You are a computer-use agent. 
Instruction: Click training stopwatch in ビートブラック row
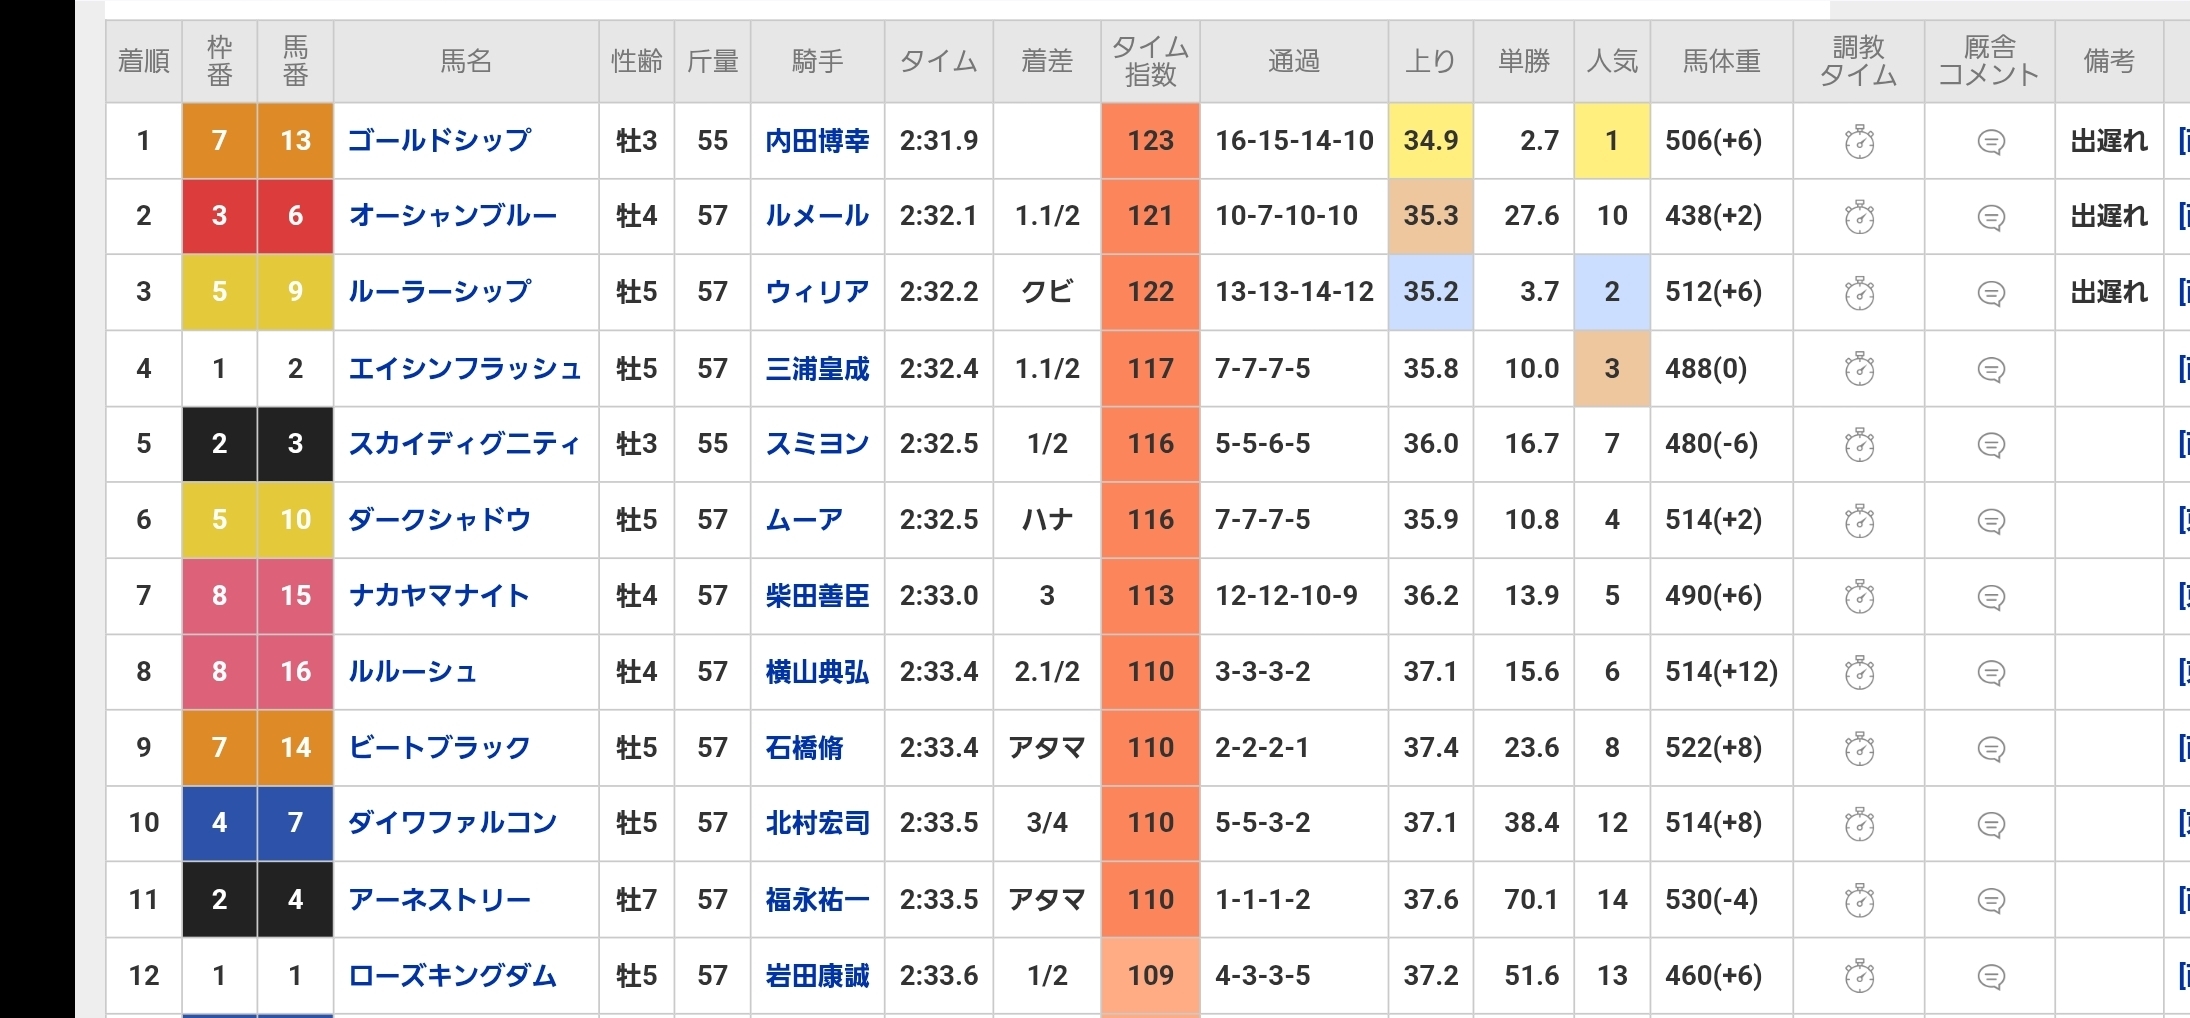1859,748
